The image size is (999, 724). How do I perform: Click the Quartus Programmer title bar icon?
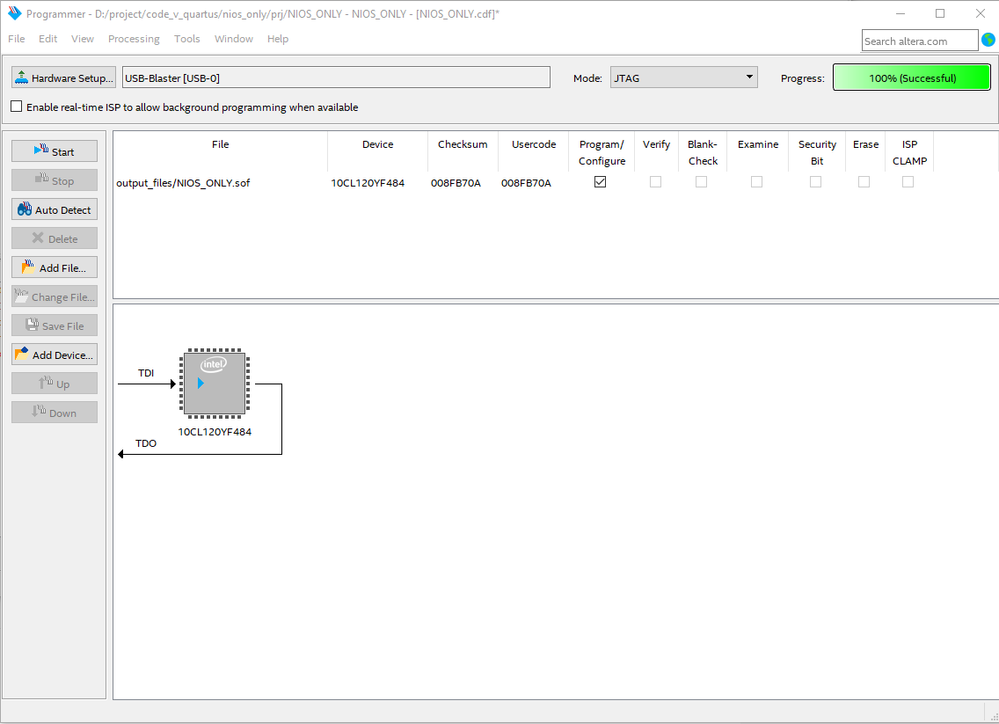click(14, 13)
